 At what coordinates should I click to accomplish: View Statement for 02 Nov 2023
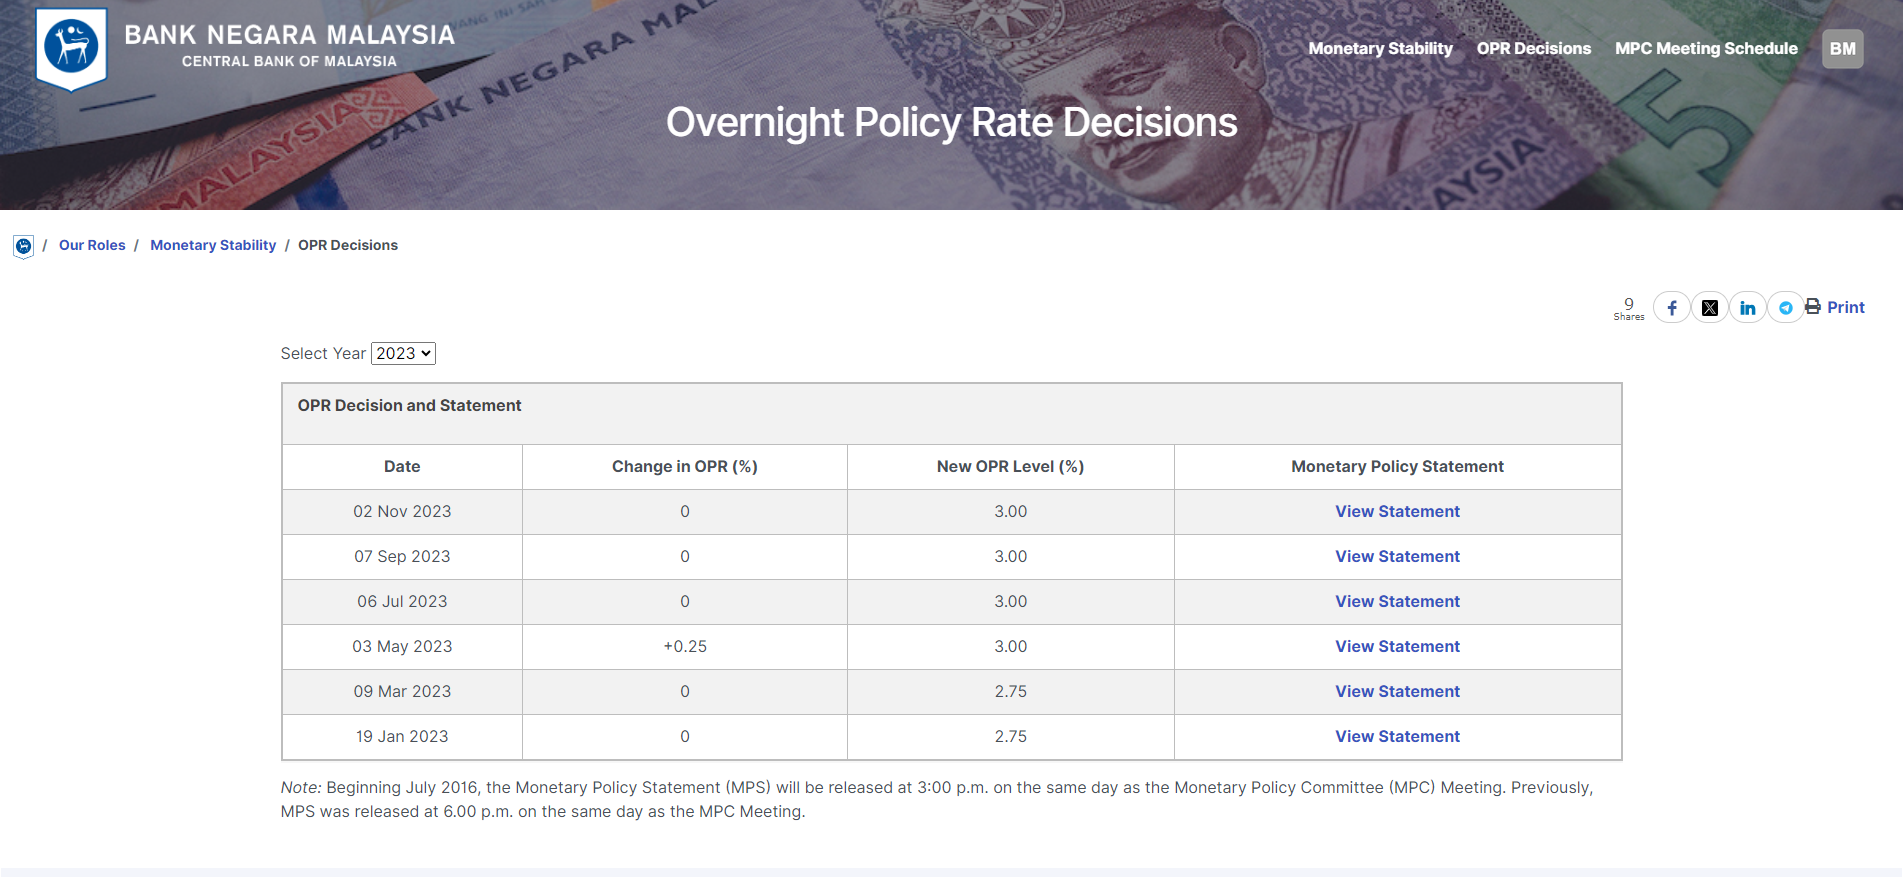coord(1397,512)
